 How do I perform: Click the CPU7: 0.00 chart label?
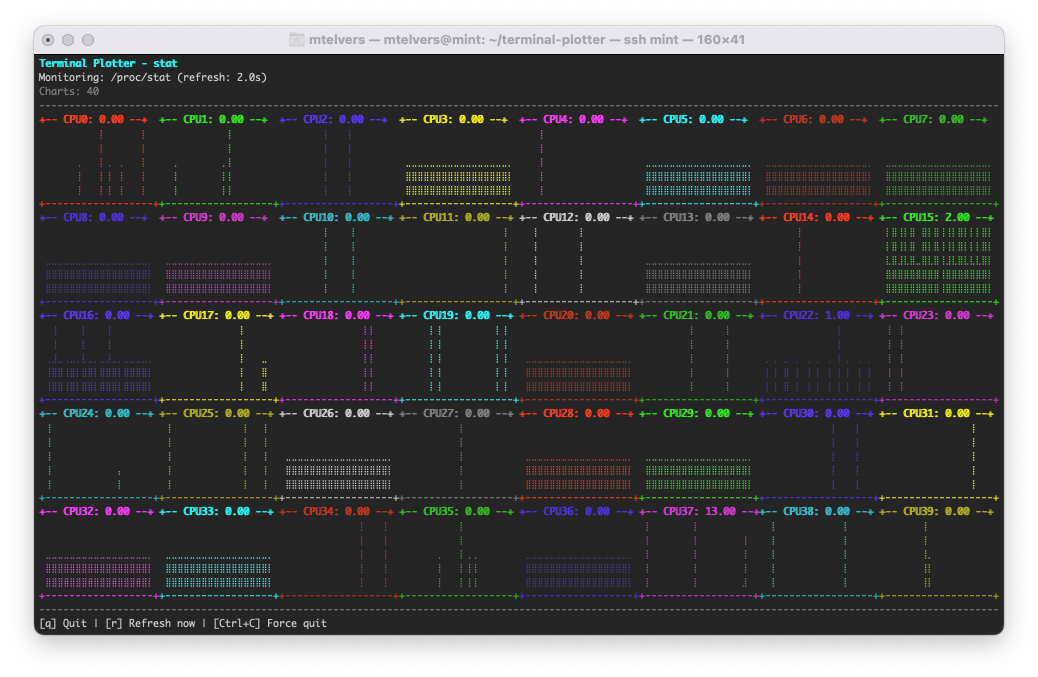click(933, 120)
